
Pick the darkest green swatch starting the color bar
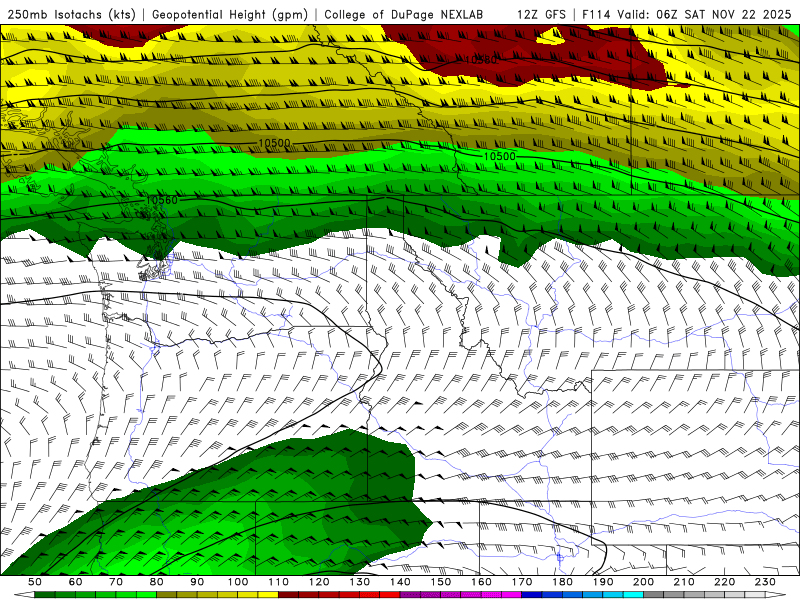[45, 594]
